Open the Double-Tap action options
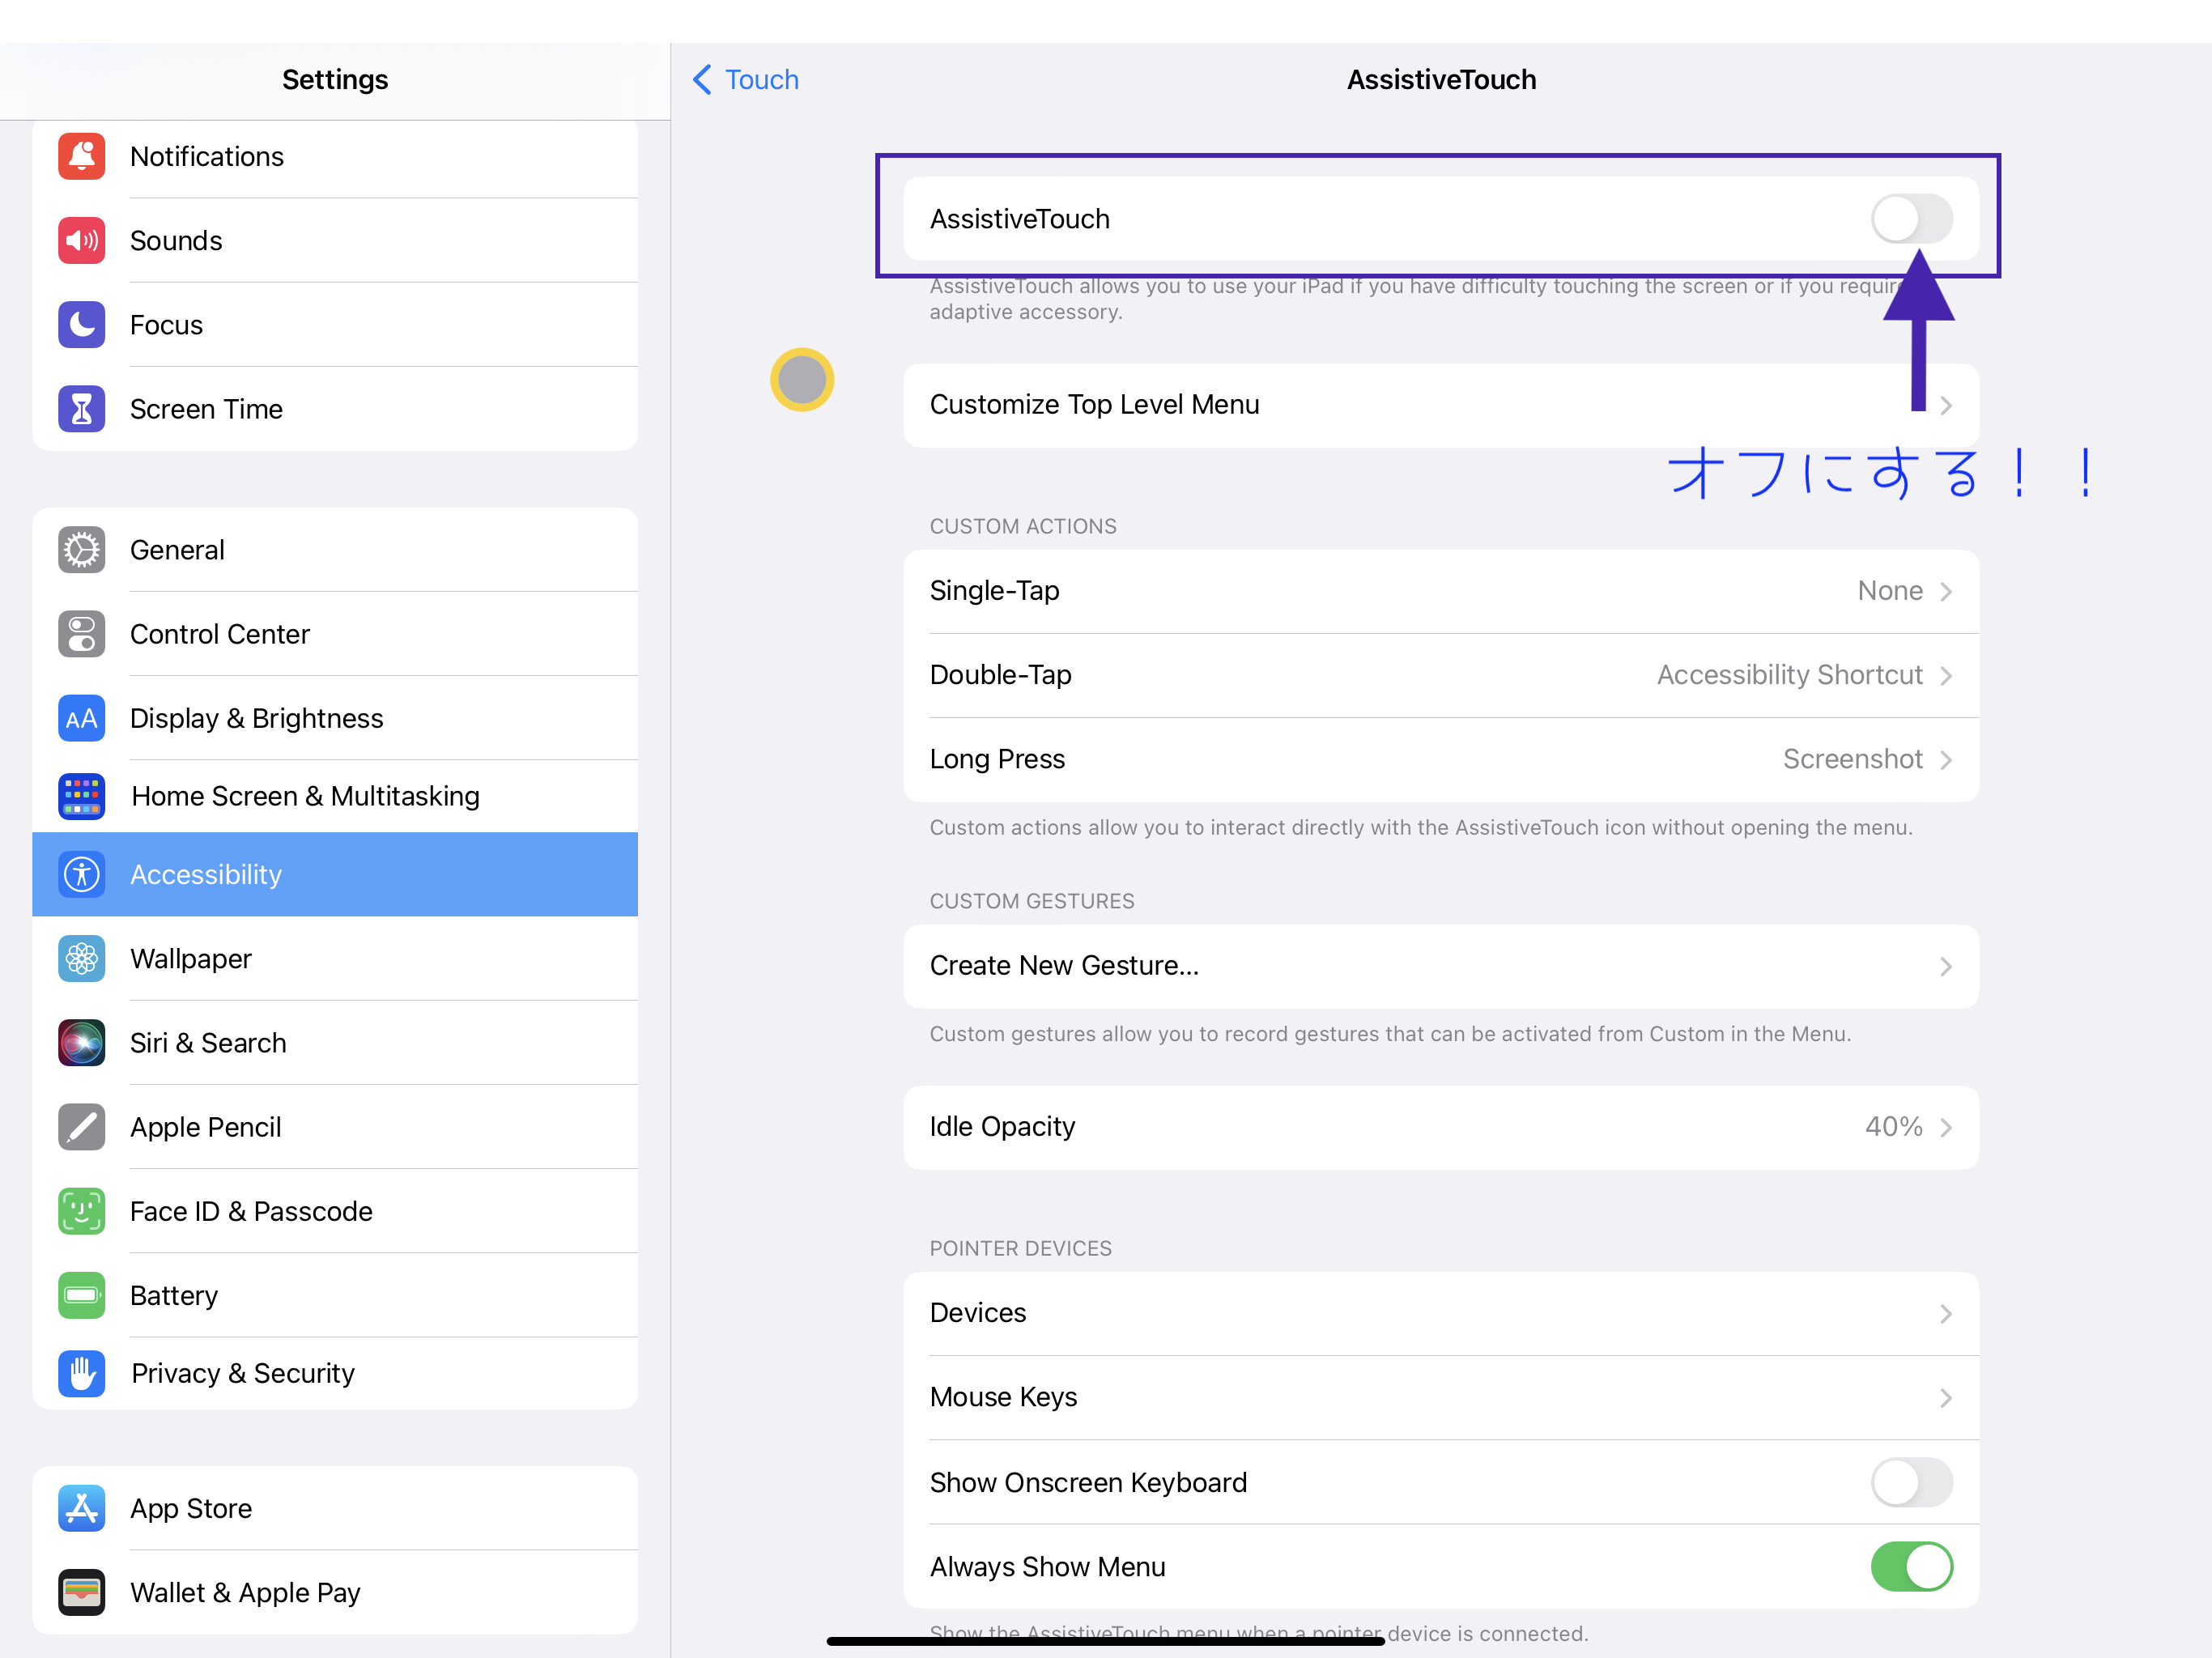This screenshot has width=2212, height=1658. coord(1440,675)
